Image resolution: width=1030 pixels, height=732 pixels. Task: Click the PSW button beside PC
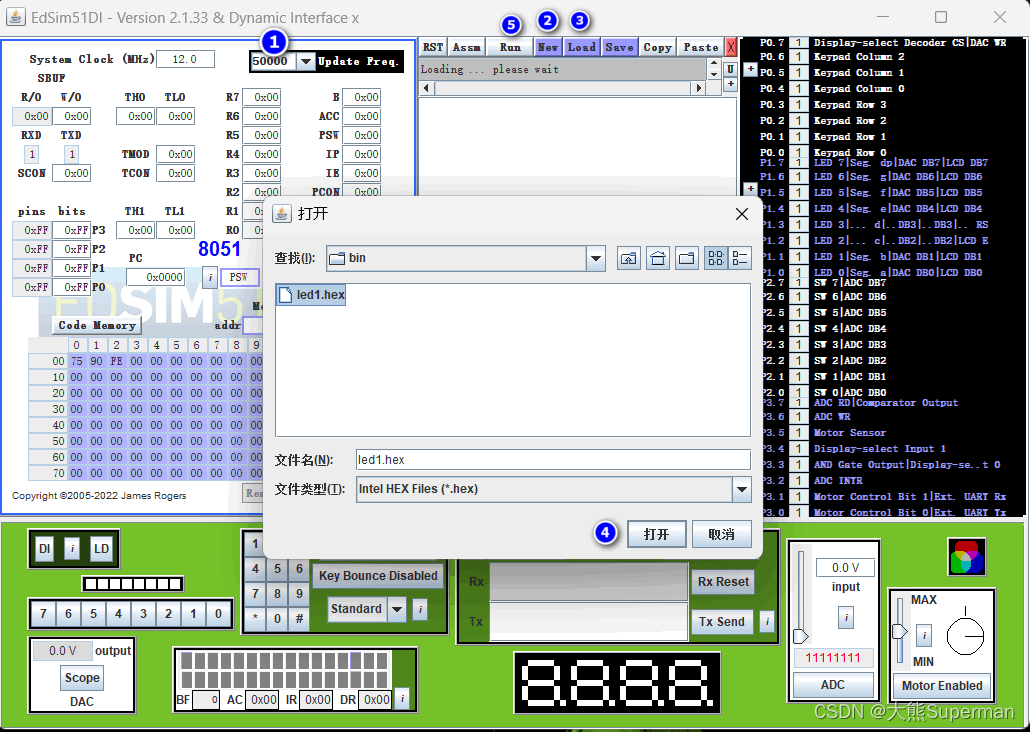pos(238,277)
